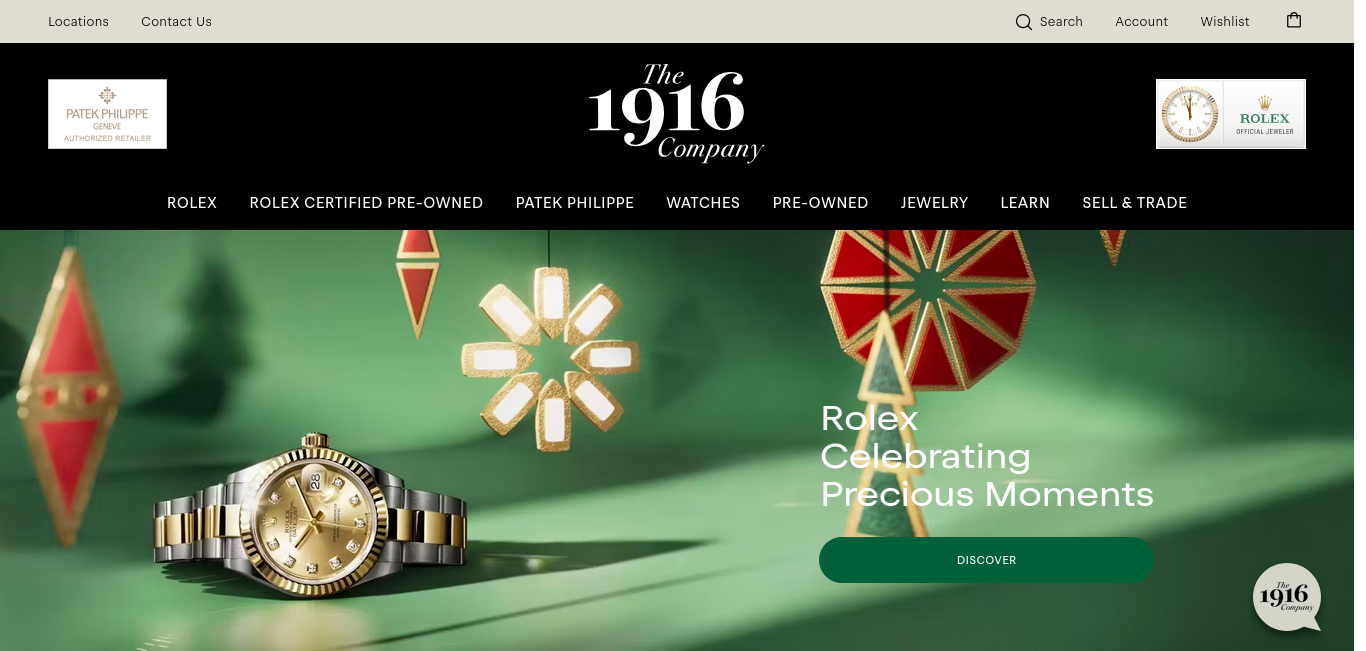This screenshot has height=651, width=1366.
Task: Open the Sell & Trade menu
Action: tap(1134, 203)
